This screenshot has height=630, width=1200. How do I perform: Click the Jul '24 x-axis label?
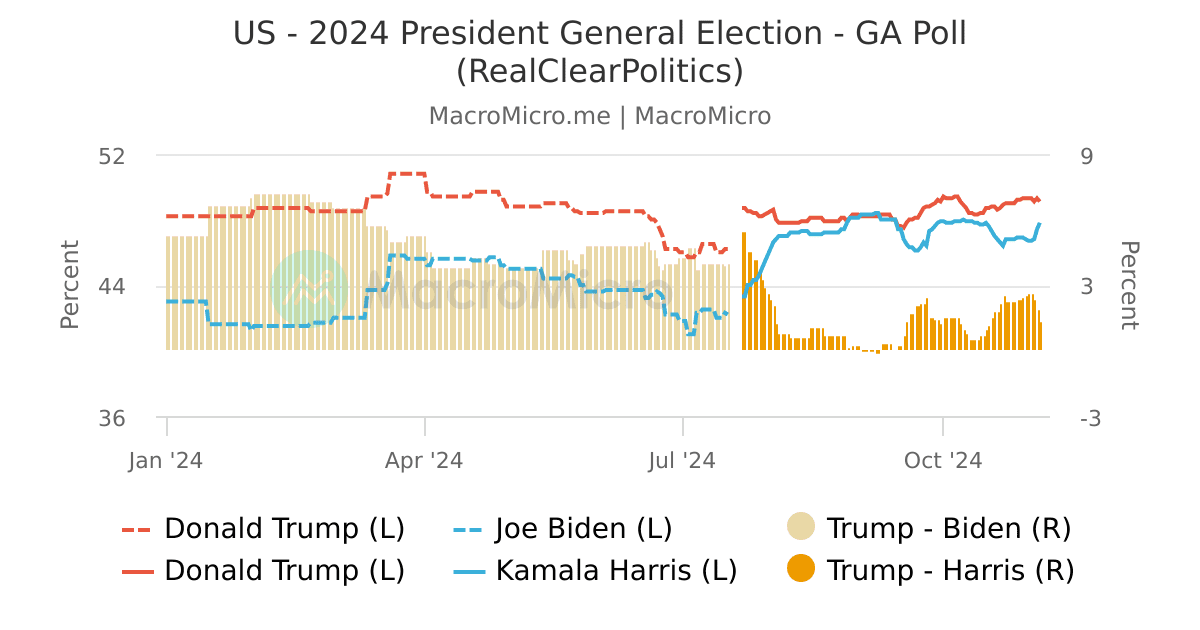[x=683, y=461]
